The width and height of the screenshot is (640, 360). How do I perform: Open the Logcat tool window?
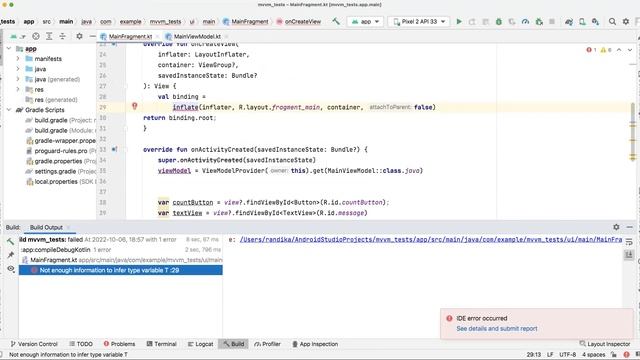point(200,344)
